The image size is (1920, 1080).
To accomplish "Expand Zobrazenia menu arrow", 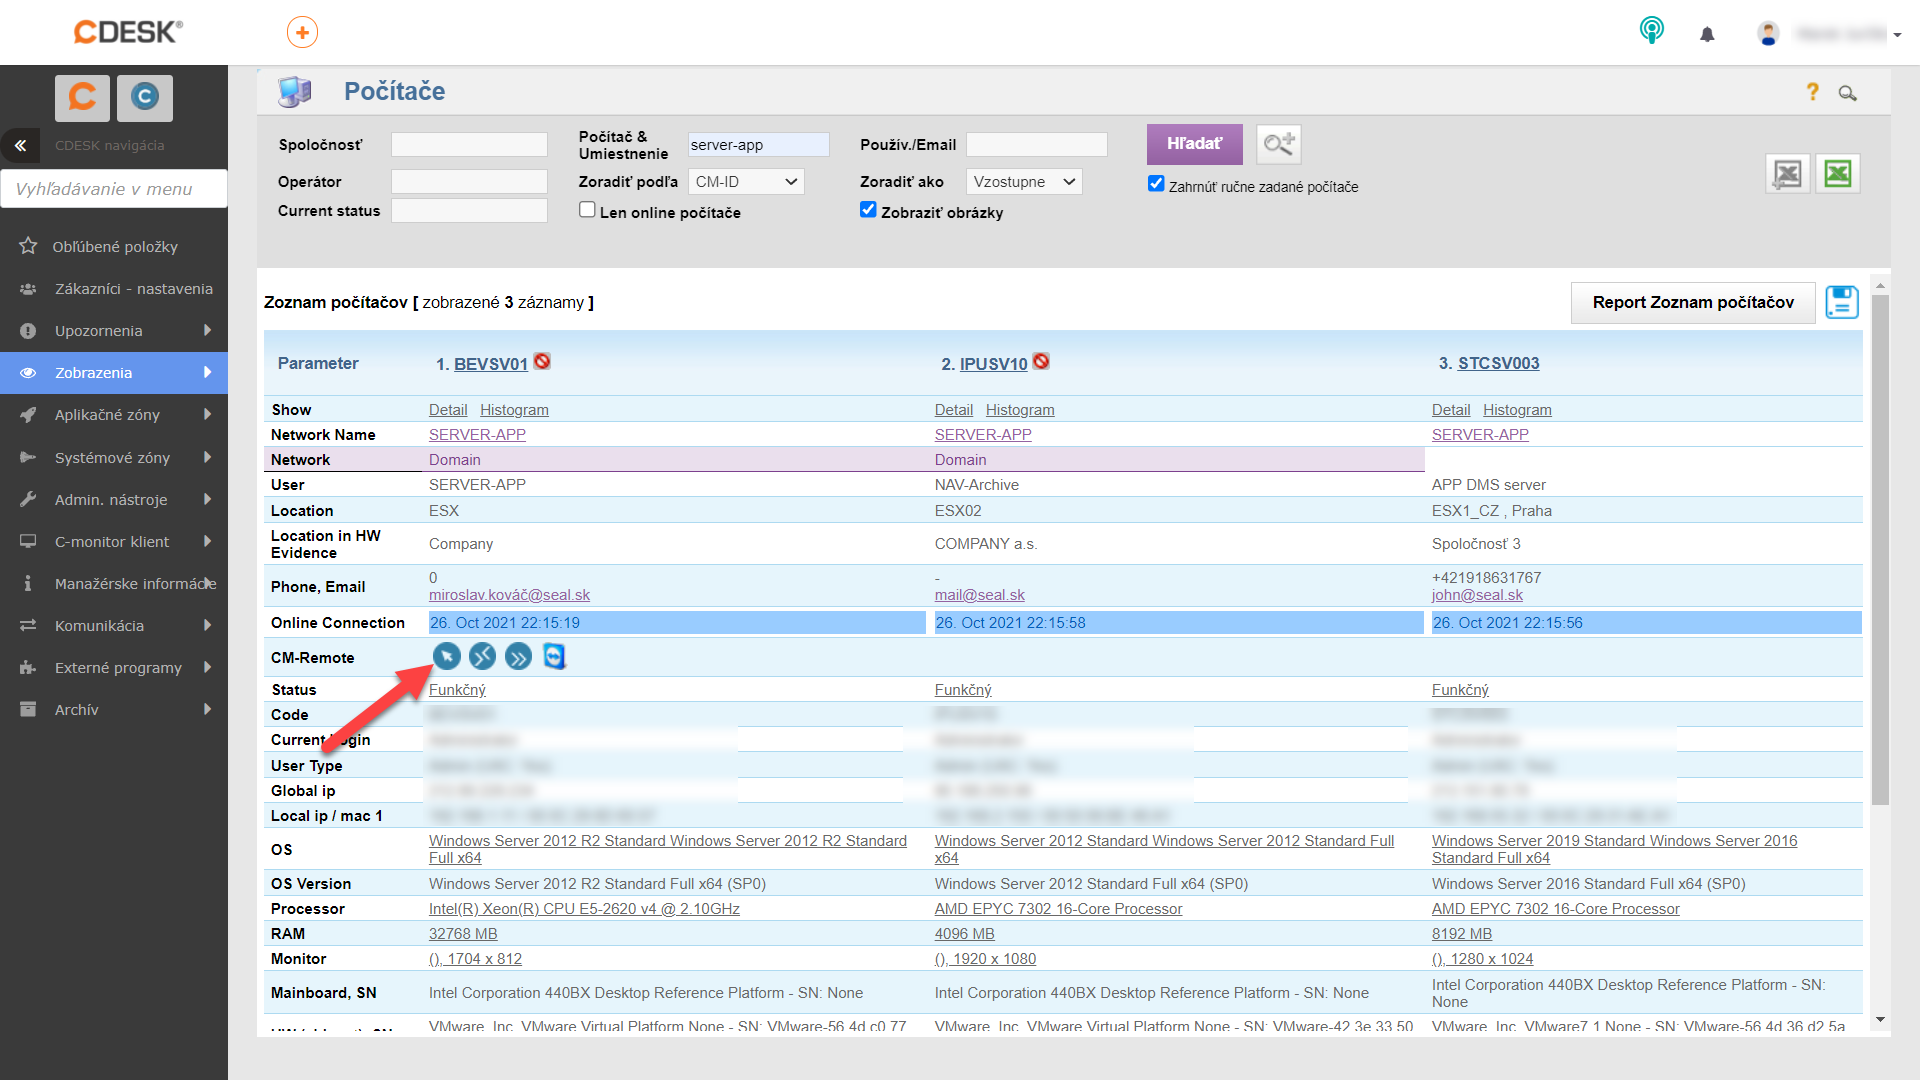I will [207, 372].
